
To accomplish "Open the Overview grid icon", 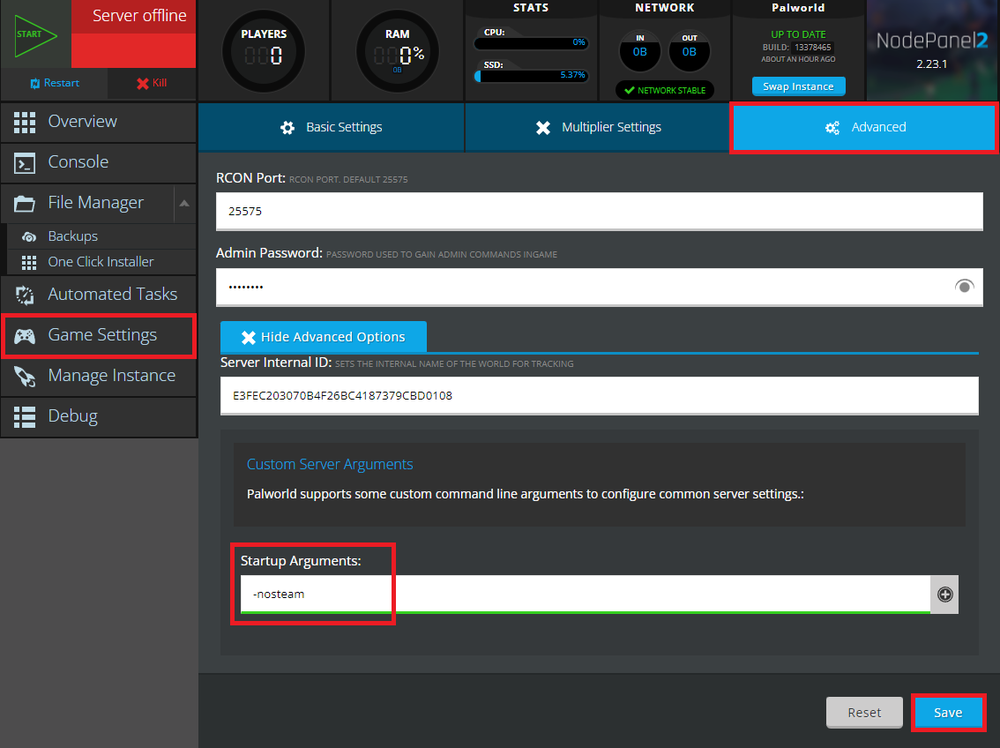I will tap(27, 122).
